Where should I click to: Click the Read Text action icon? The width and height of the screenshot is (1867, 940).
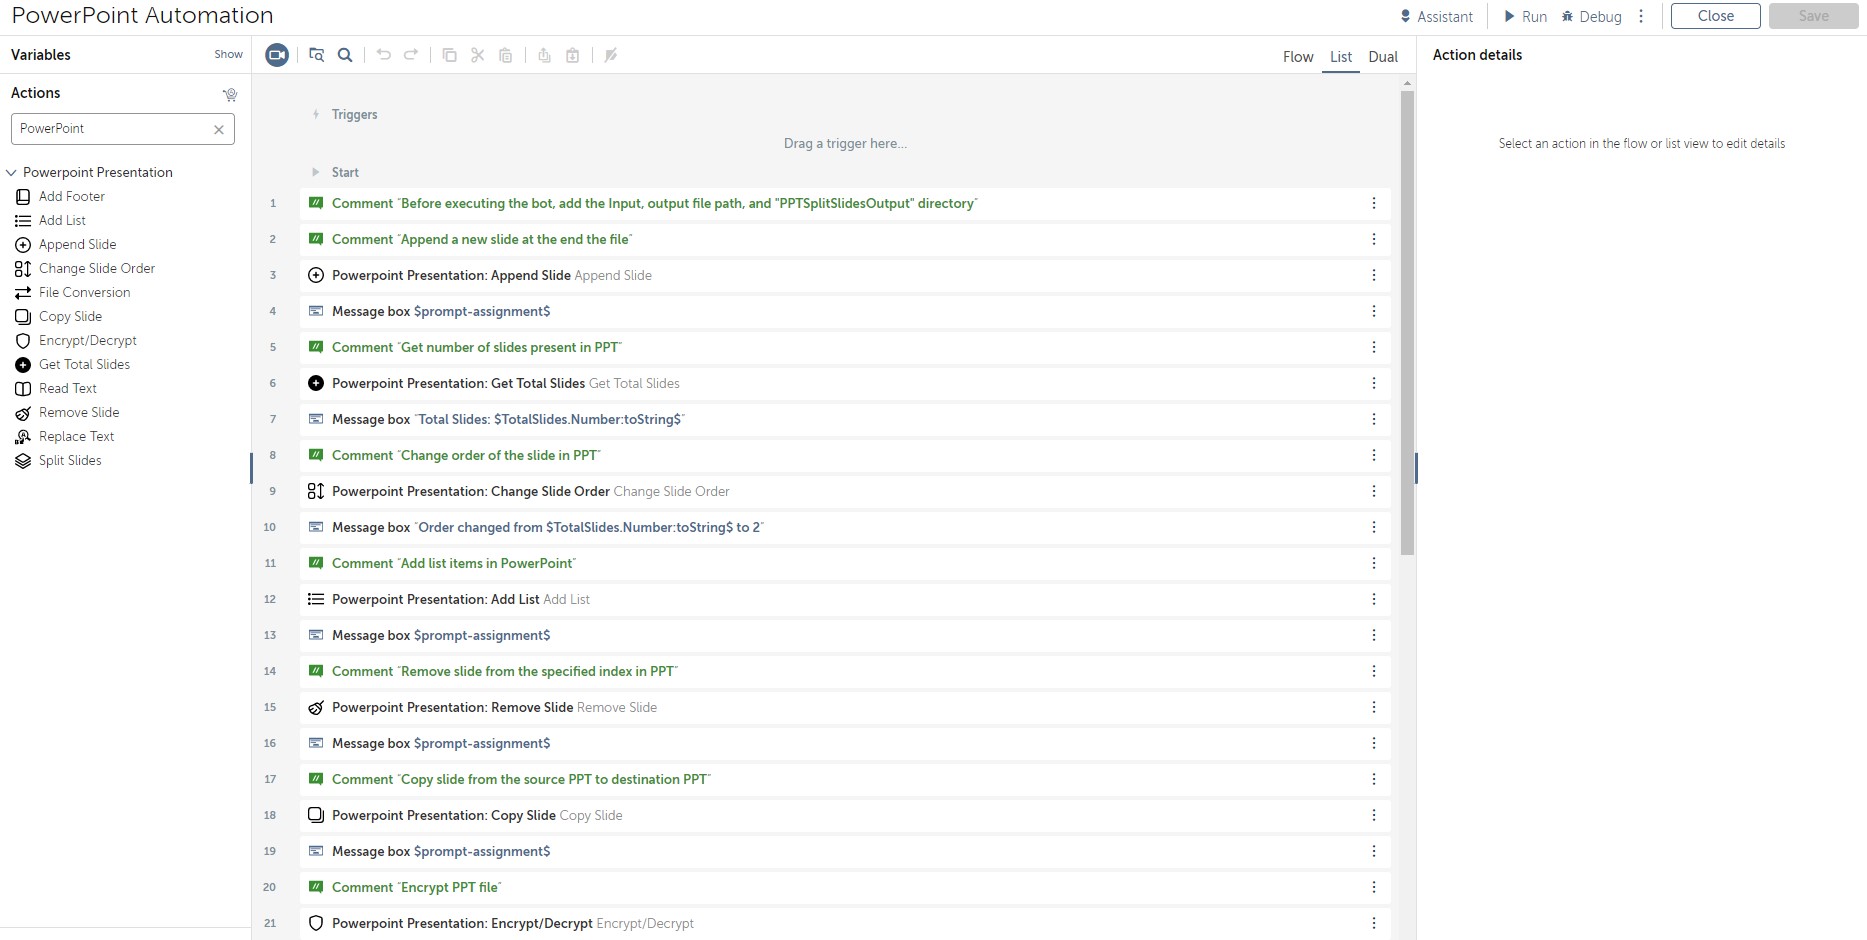point(23,389)
